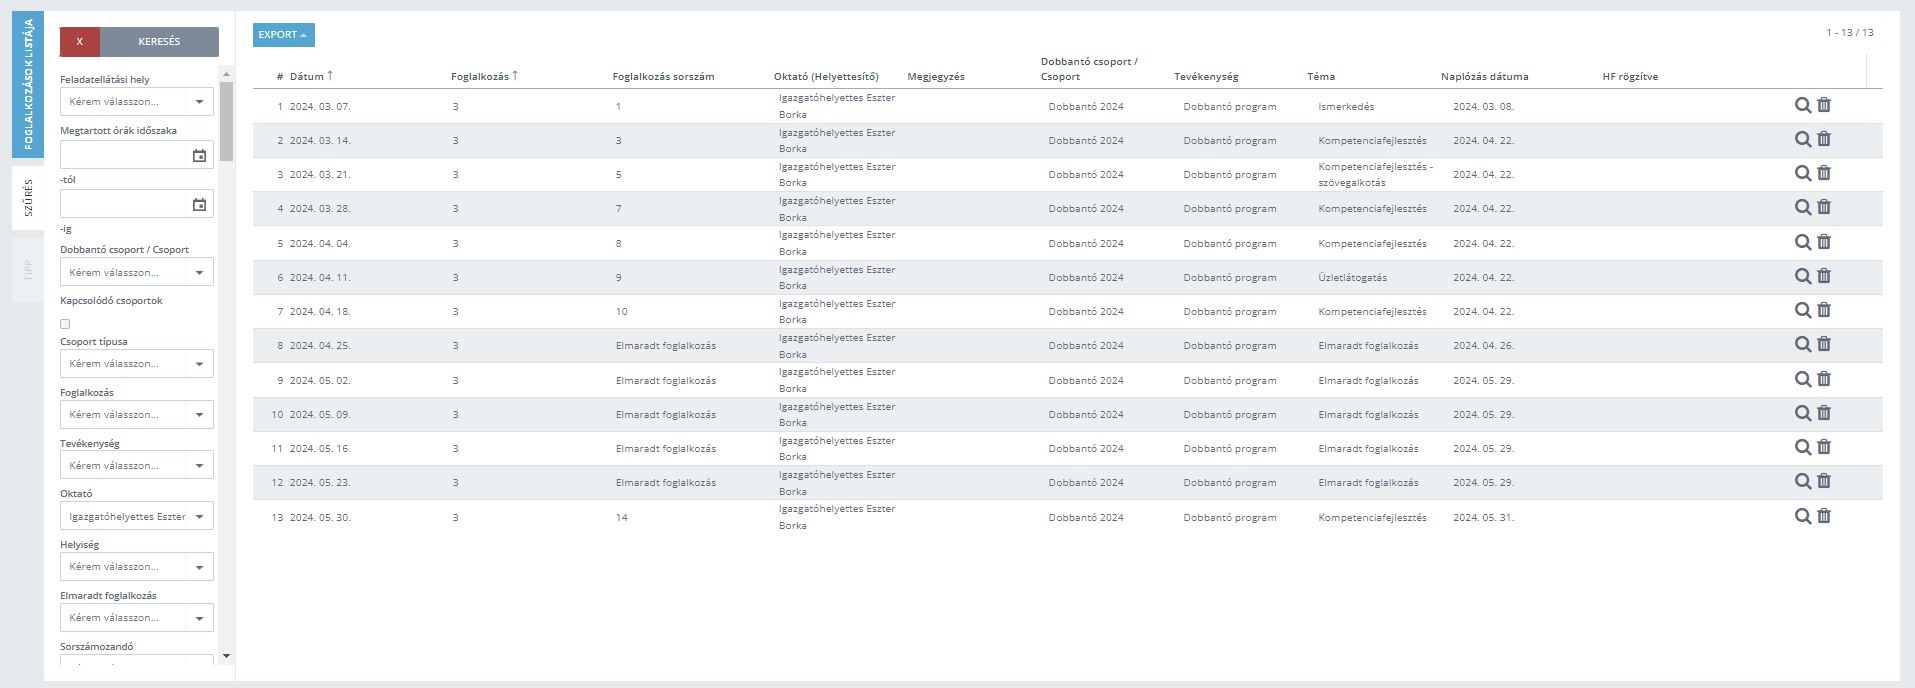Delete the 2024. 03. 07. session row
Screen dimensions: 1915x688
point(1824,105)
